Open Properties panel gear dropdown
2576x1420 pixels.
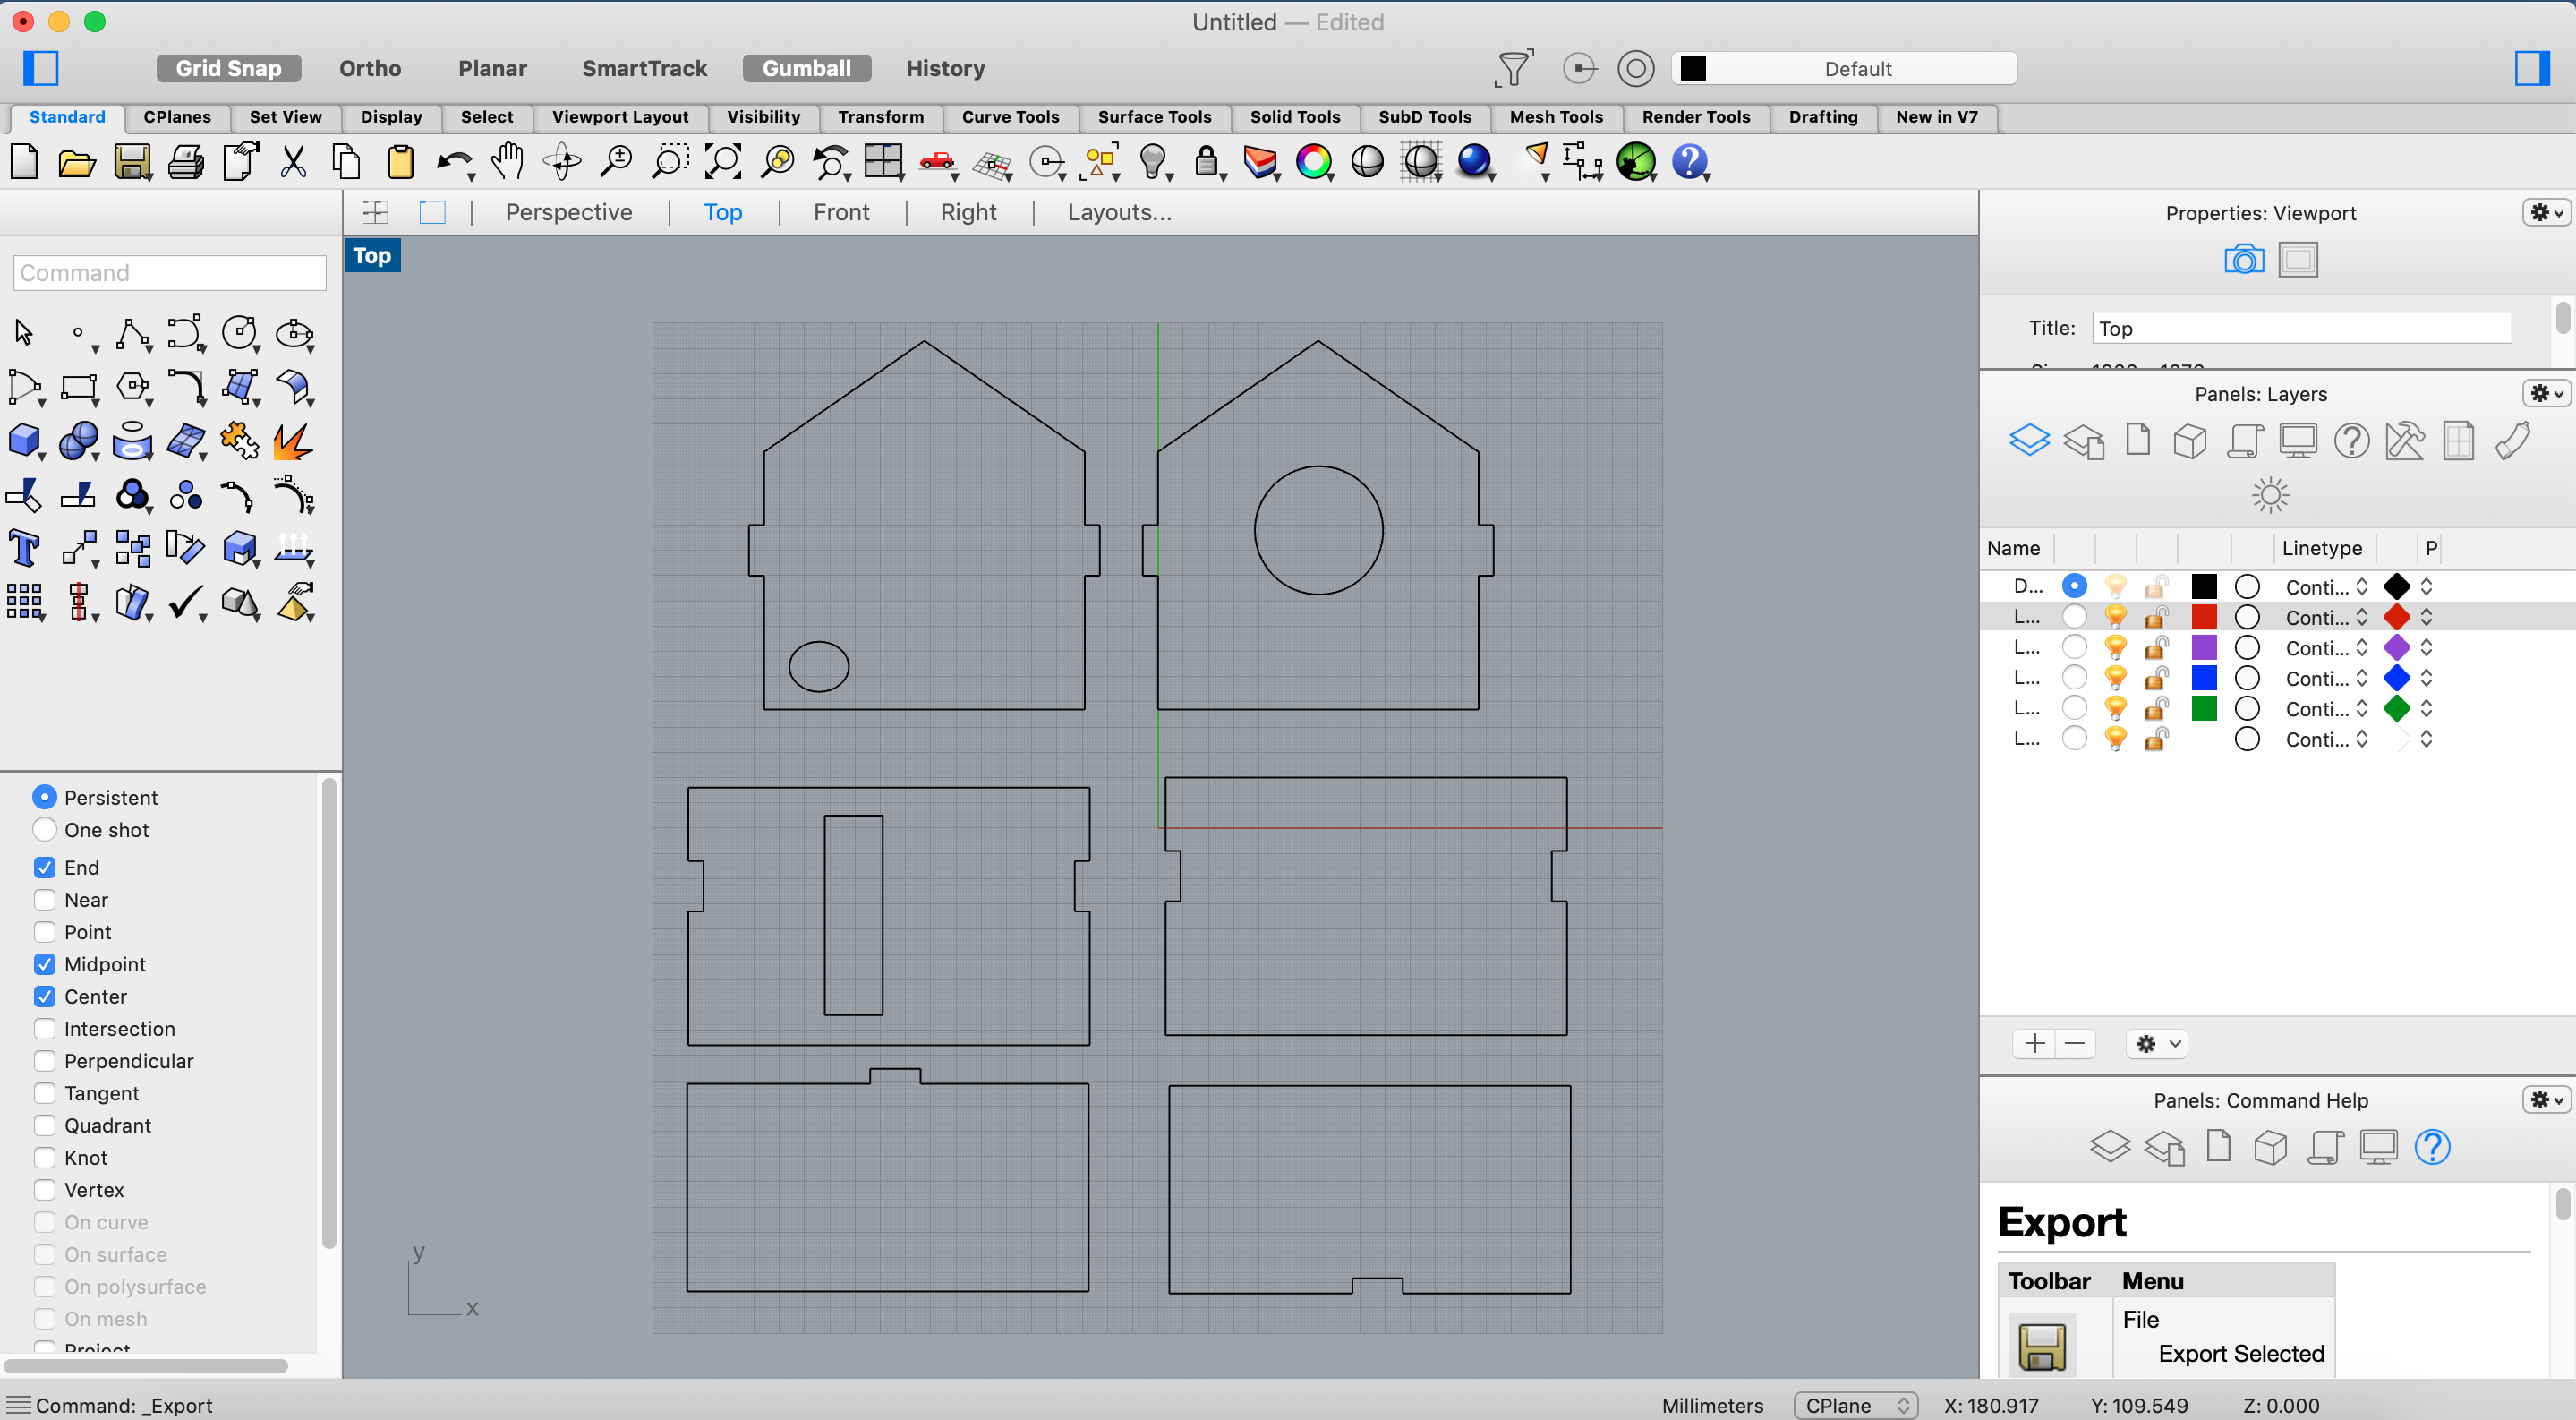2546,212
